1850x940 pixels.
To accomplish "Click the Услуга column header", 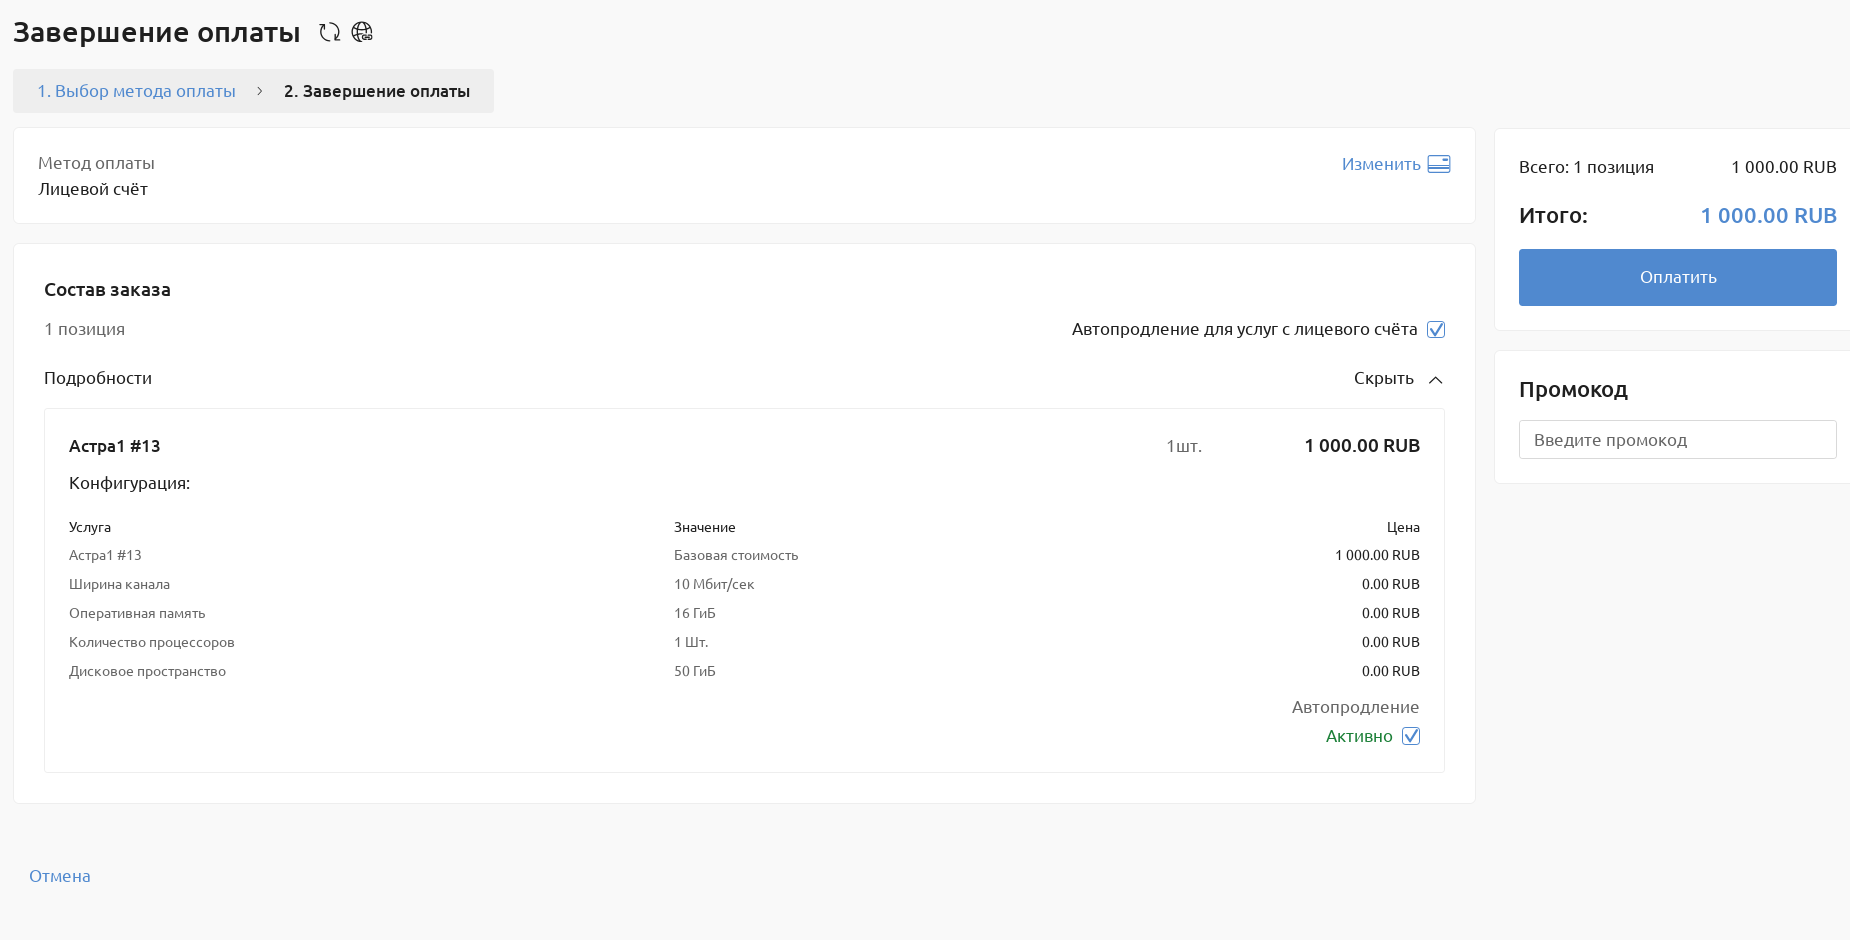I will point(90,527).
